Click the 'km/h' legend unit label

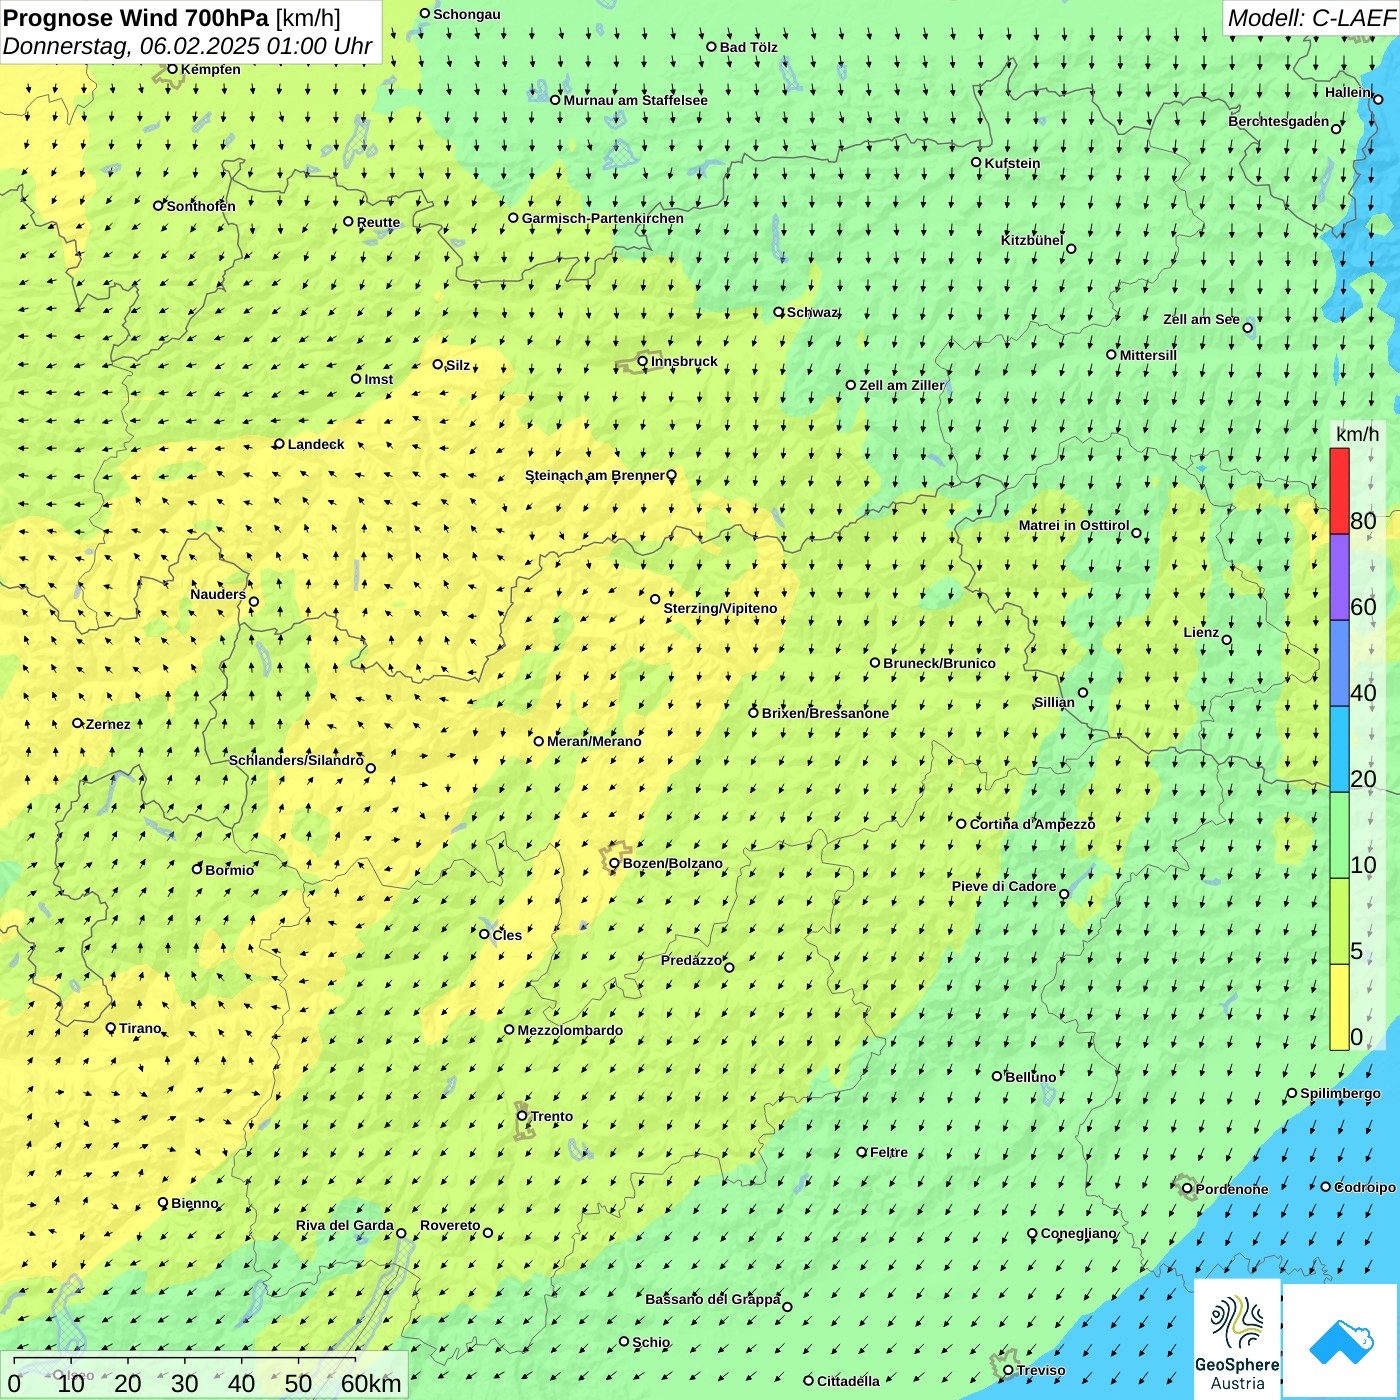(x=1357, y=434)
